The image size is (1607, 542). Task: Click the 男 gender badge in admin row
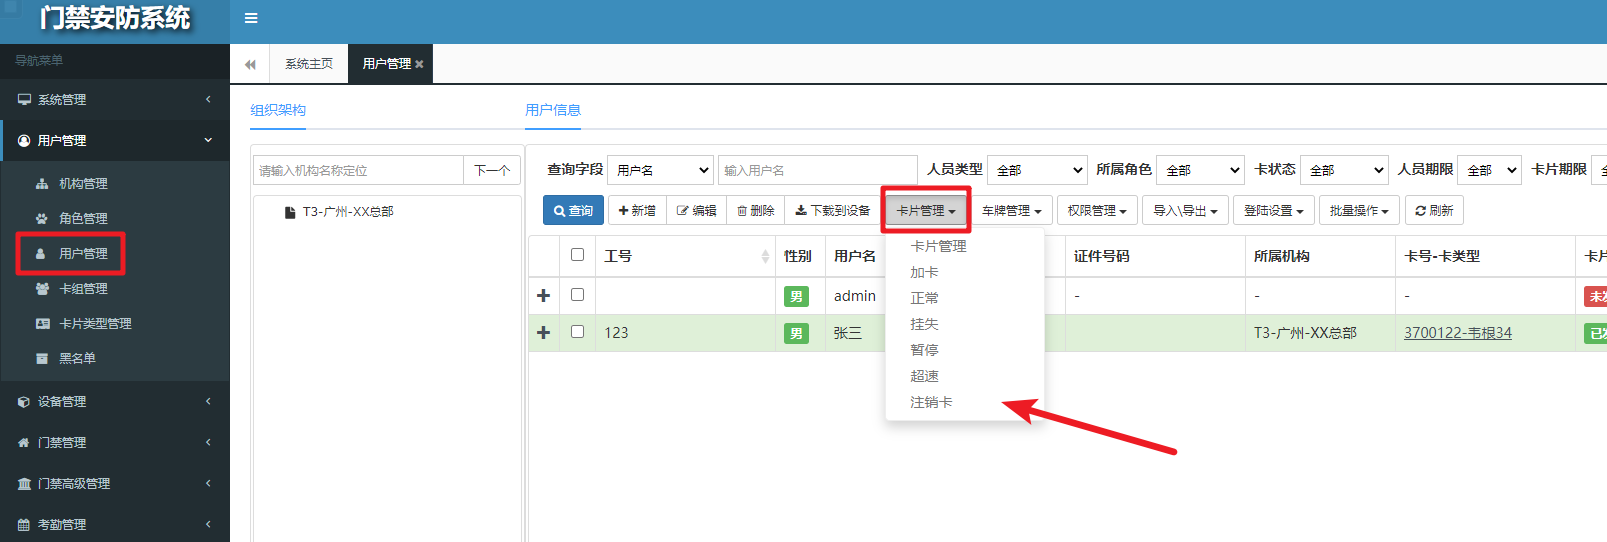(x=796, y=296)
